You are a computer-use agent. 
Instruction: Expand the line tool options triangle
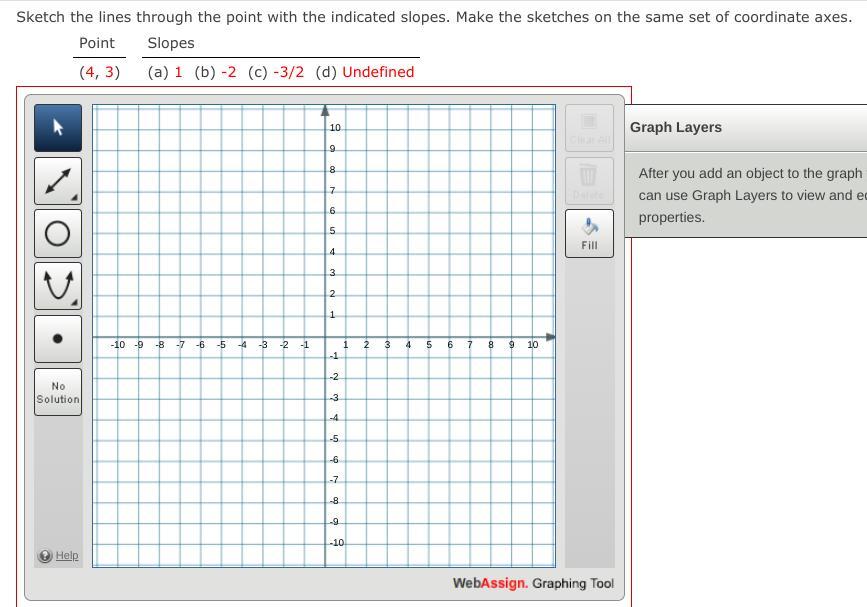74,197
